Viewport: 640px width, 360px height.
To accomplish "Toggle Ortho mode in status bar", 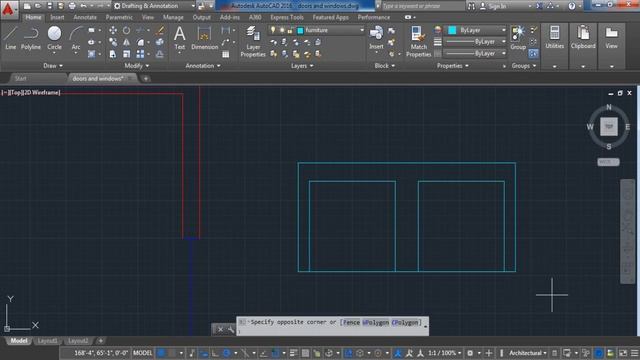I will coord(215,353).
